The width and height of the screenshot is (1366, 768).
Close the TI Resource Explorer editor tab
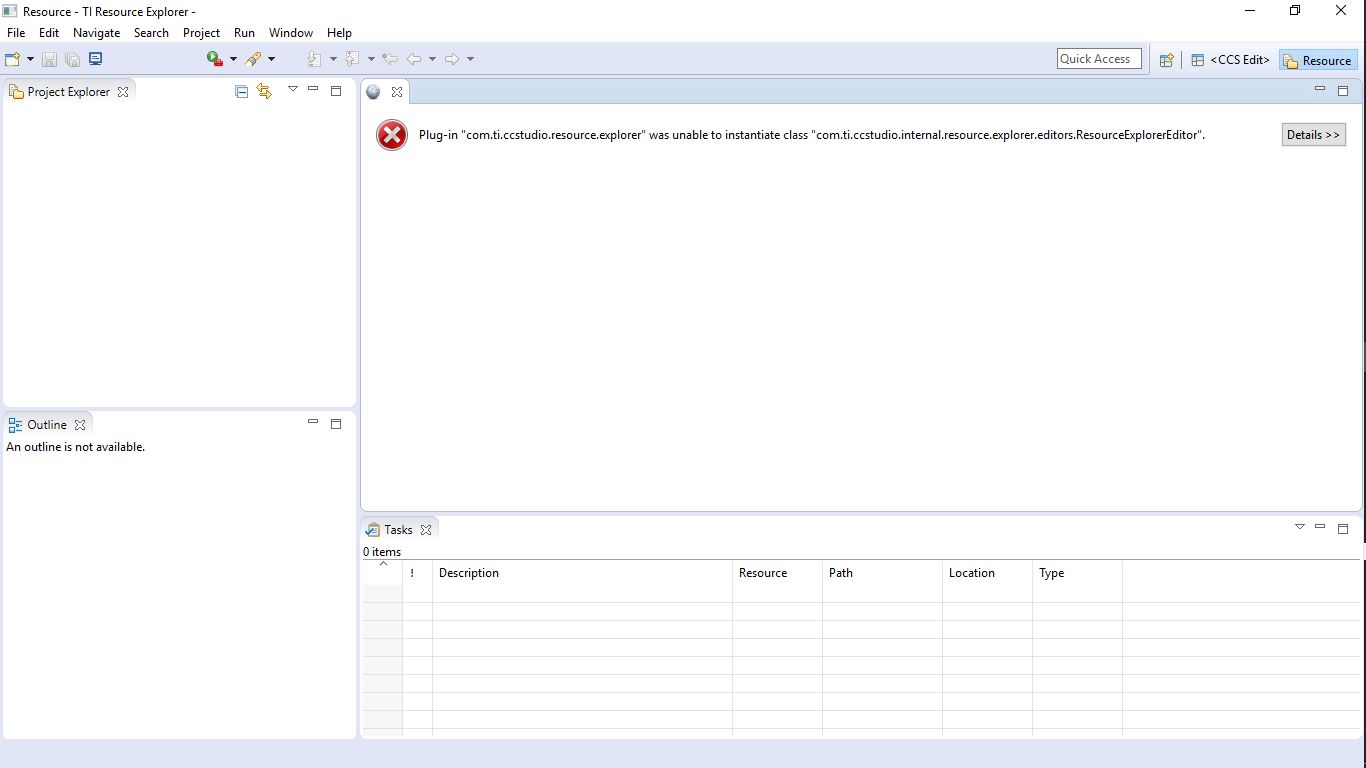[397, 91]
